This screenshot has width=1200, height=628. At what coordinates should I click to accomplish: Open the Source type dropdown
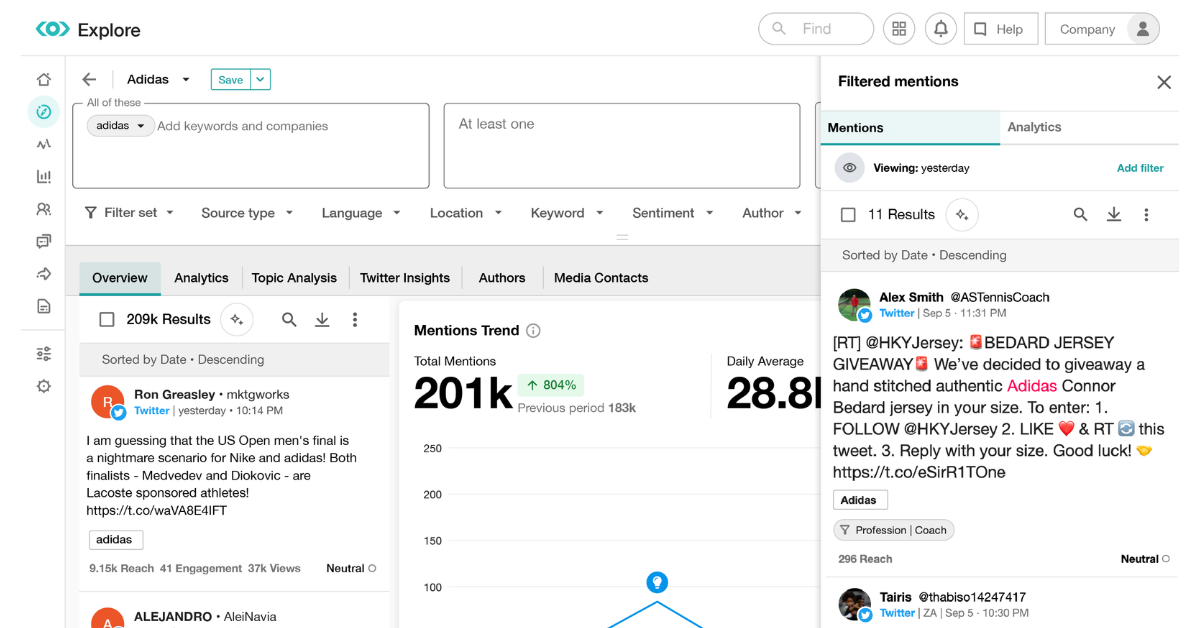click(x=247, y=213)
